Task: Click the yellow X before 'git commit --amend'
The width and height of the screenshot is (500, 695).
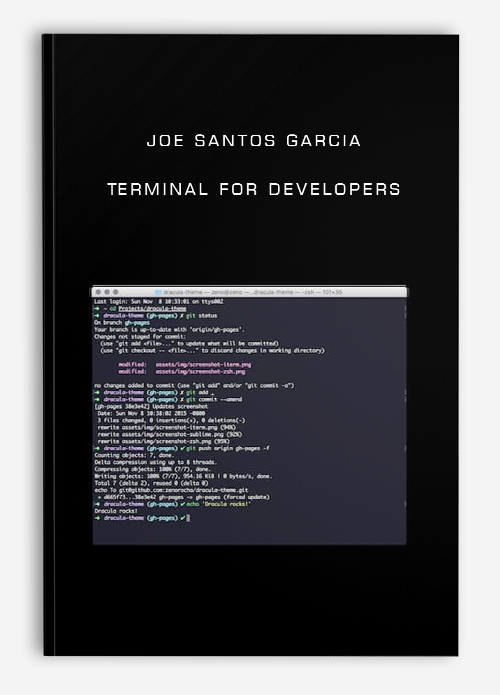Action: tap(182, 399)
